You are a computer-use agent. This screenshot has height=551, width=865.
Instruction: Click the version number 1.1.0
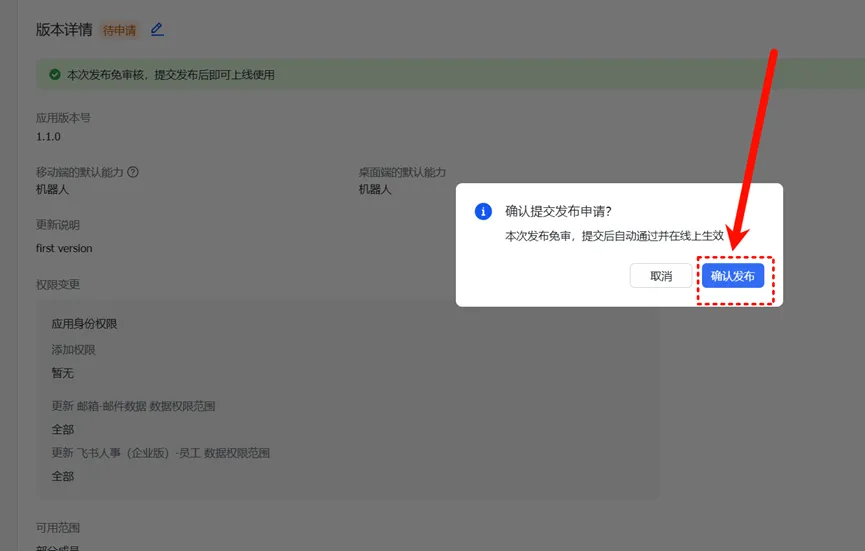click(x=49, y=137)
